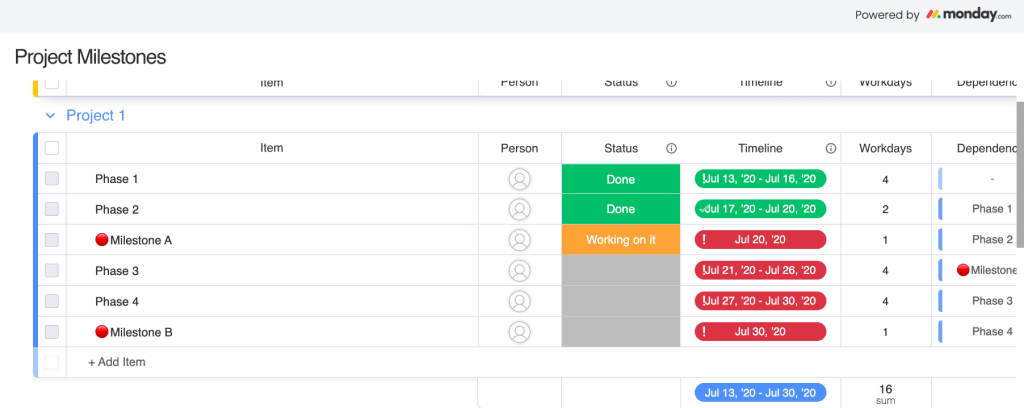The width and height of the screenshot is (1024, 408).
Task: Open the monday.com logo link
Action: (x=968, y=15)
